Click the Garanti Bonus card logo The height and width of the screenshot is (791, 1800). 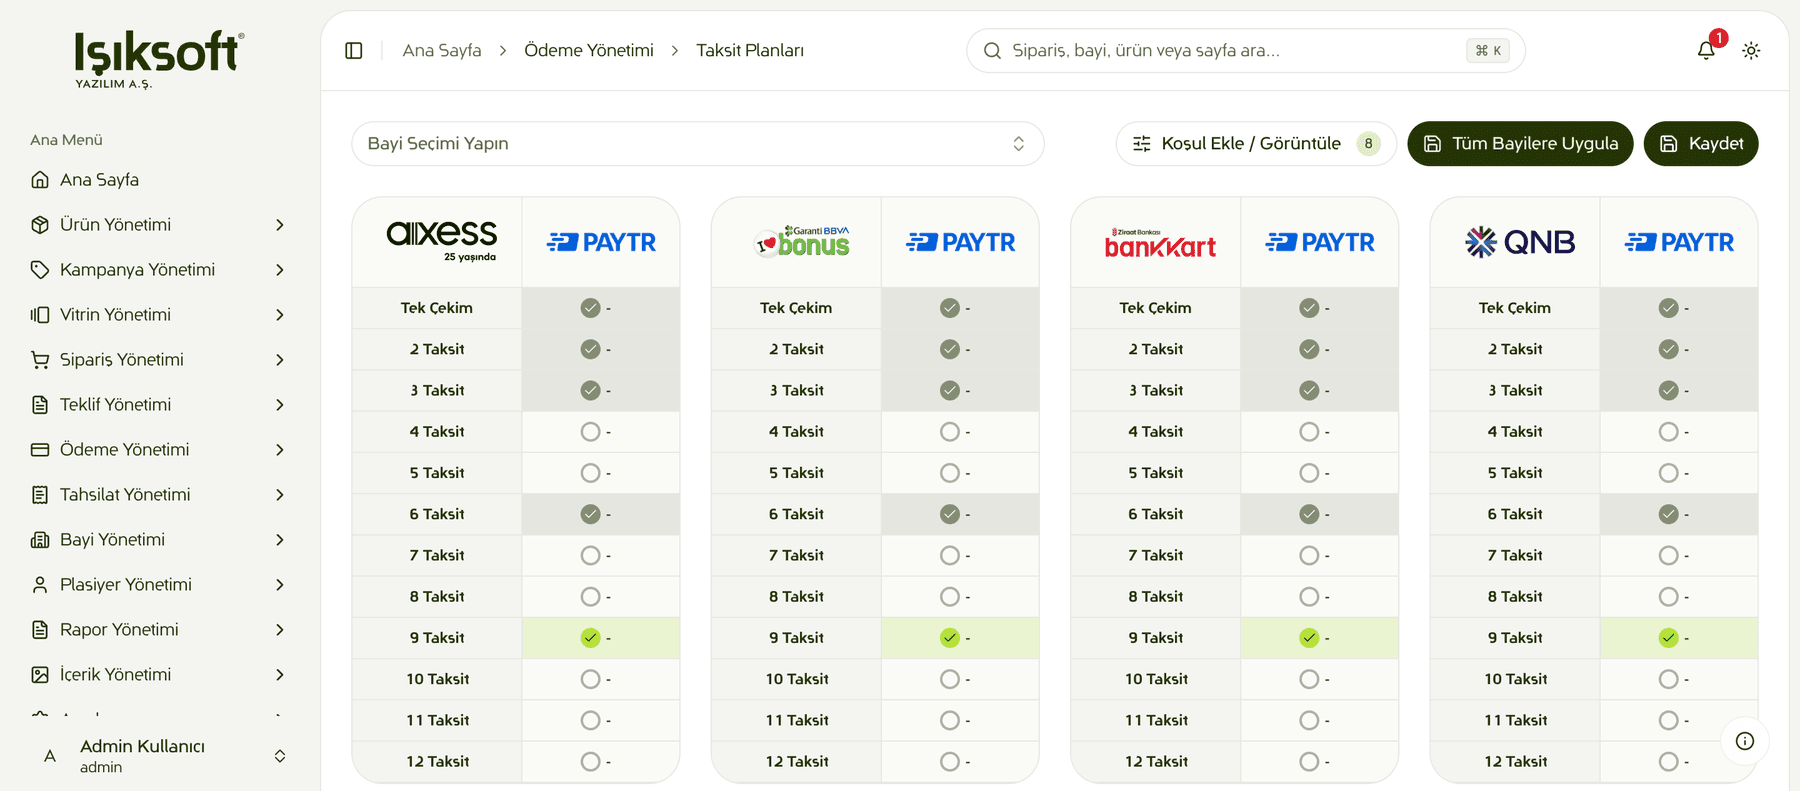[802, 242]
